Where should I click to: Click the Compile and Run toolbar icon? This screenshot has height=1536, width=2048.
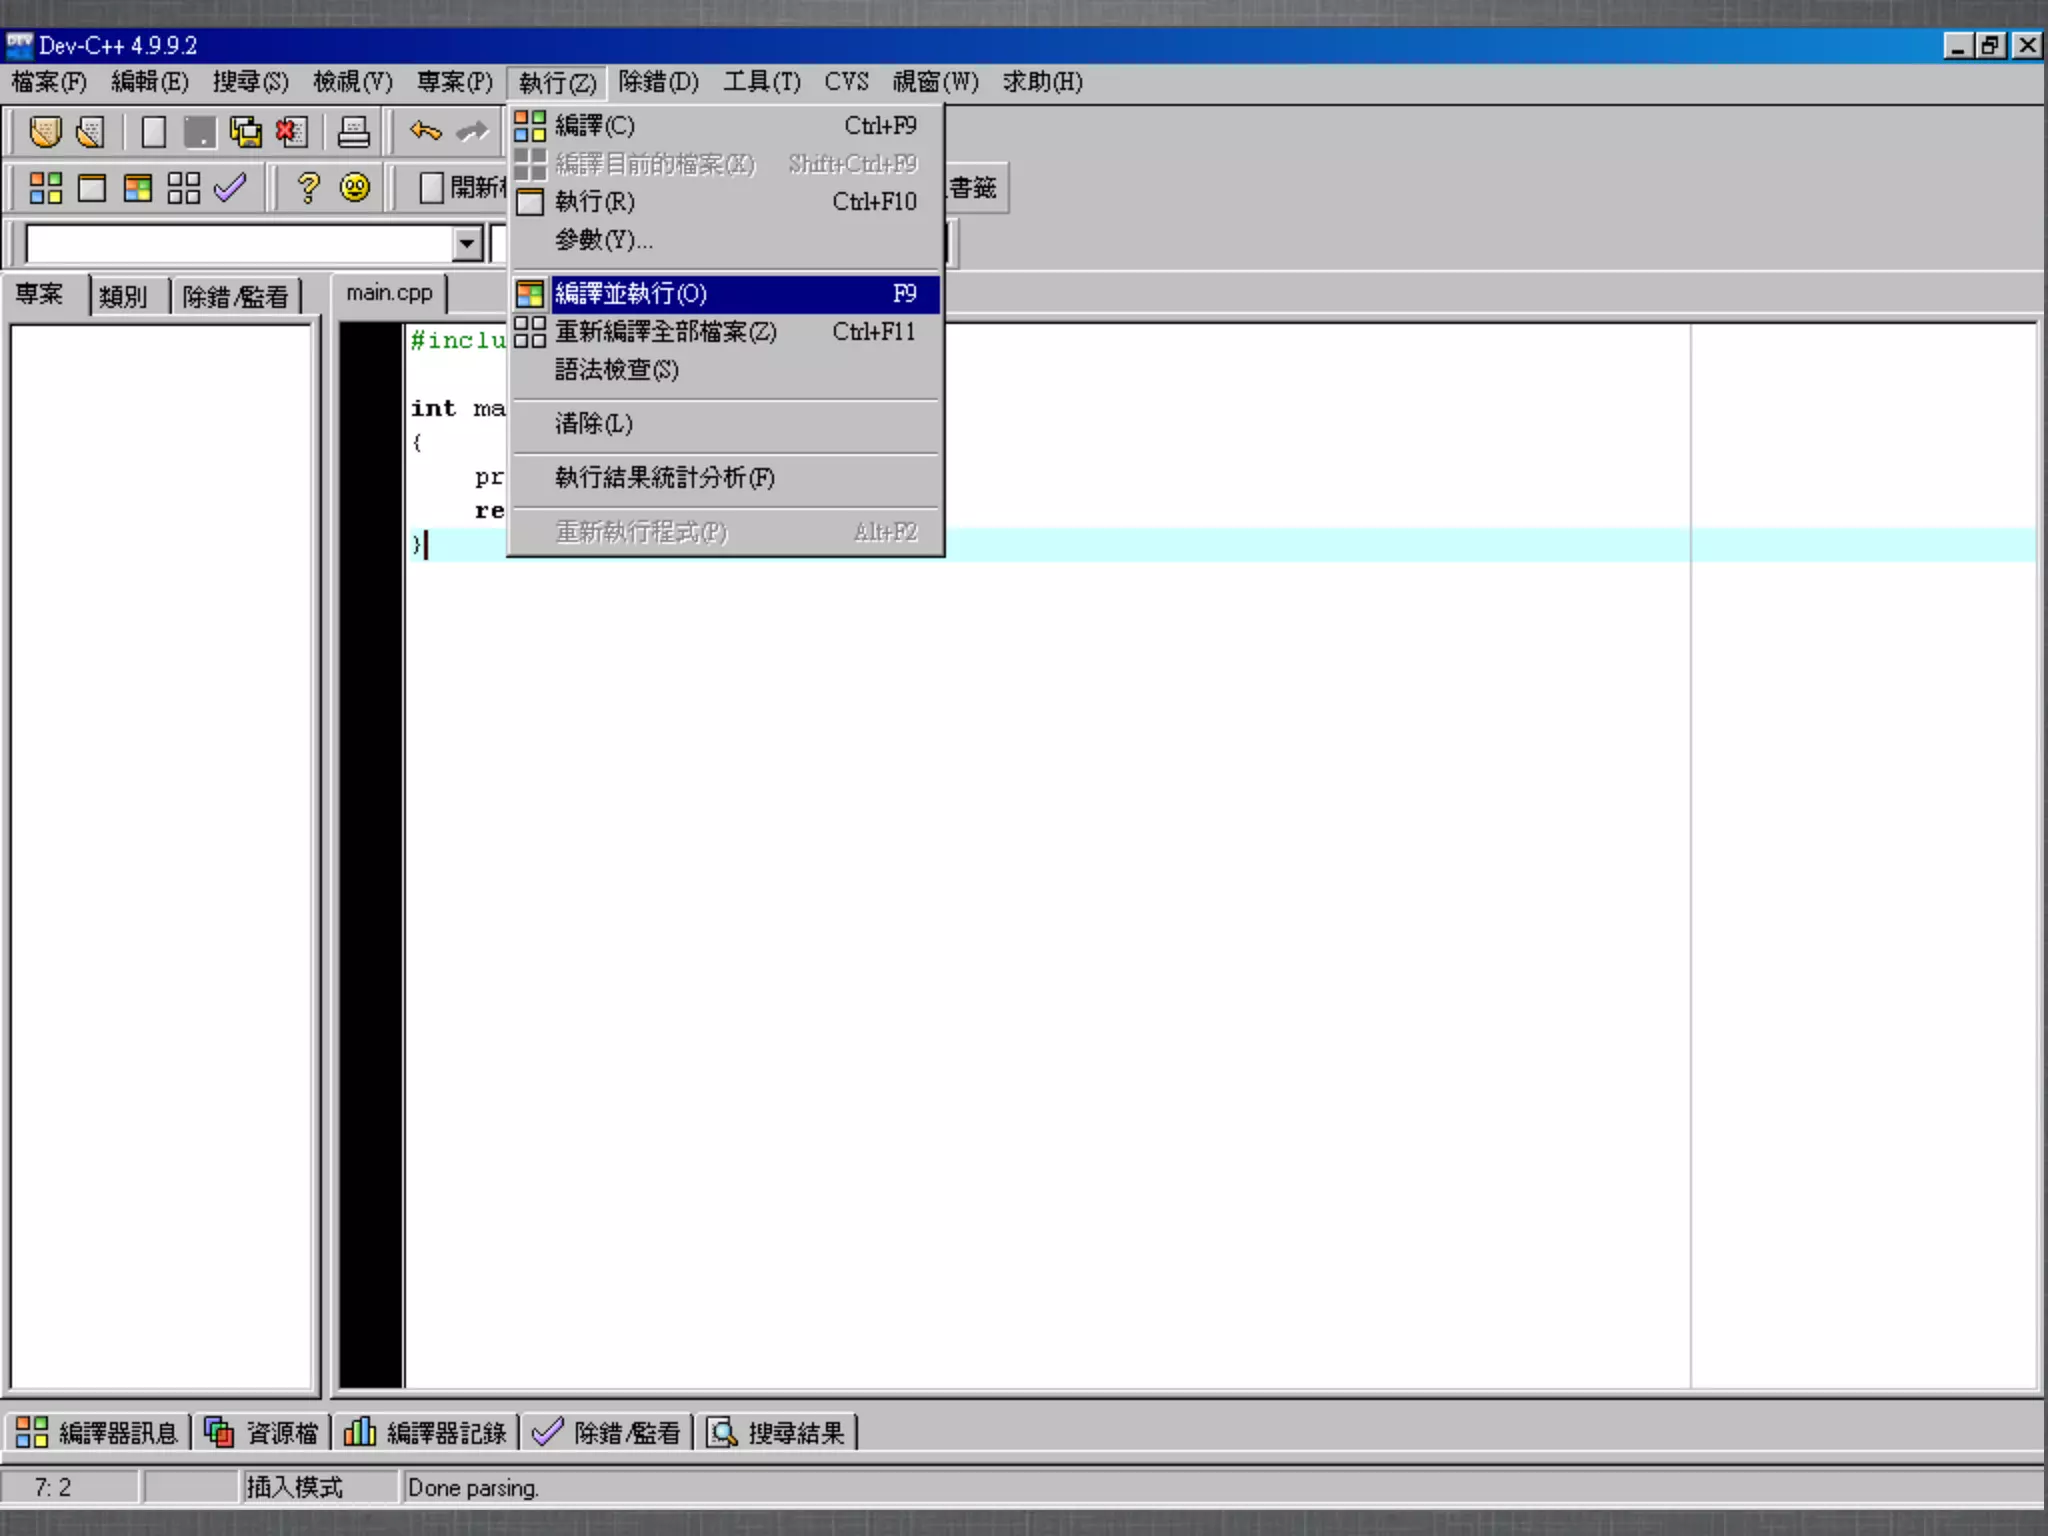point(138,188)
